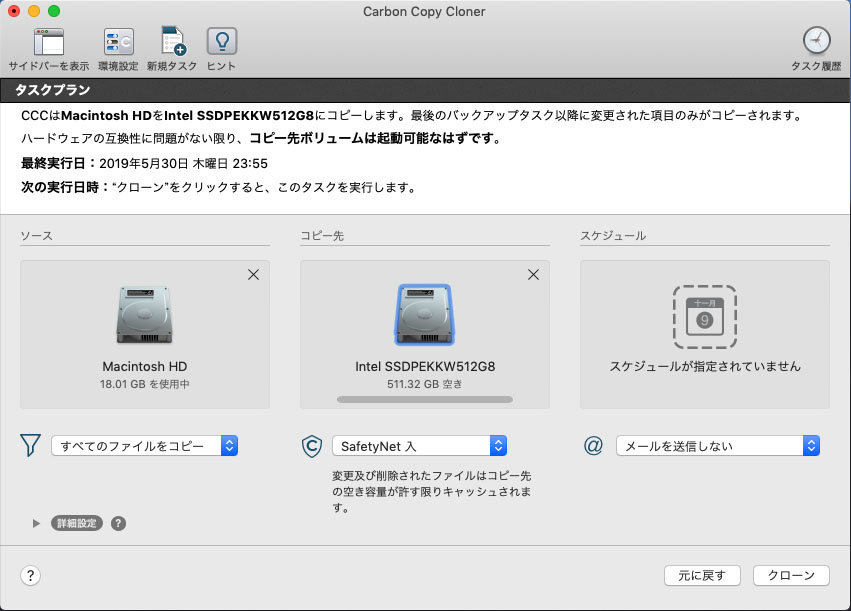
Task: Click the SafetyNet shield icon
Action: (312, 446)
